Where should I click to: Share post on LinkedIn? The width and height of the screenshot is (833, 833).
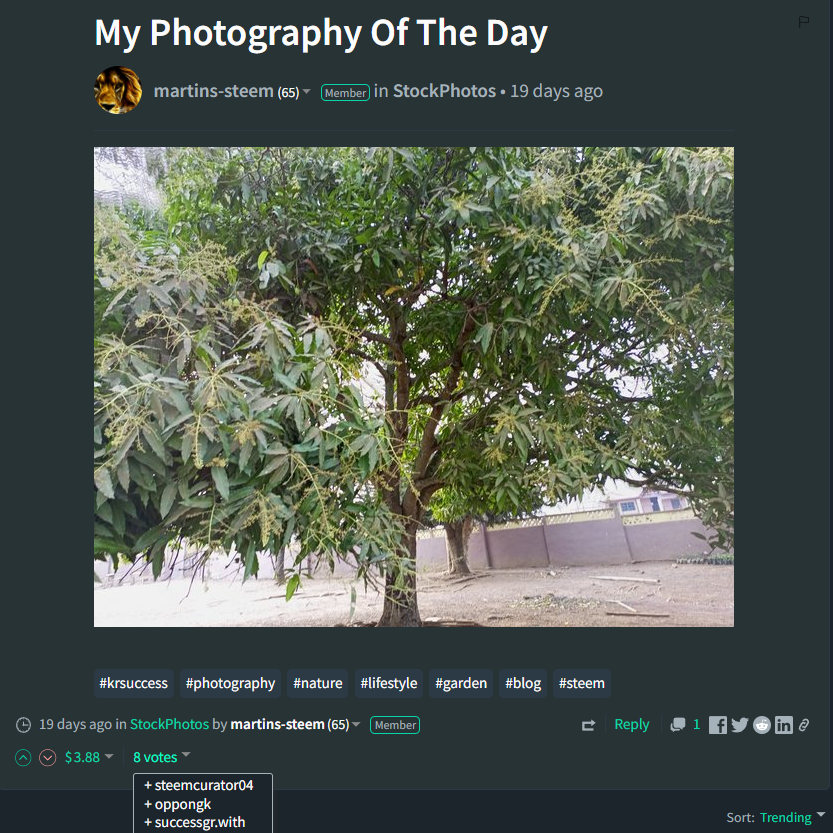click(784, 725)
